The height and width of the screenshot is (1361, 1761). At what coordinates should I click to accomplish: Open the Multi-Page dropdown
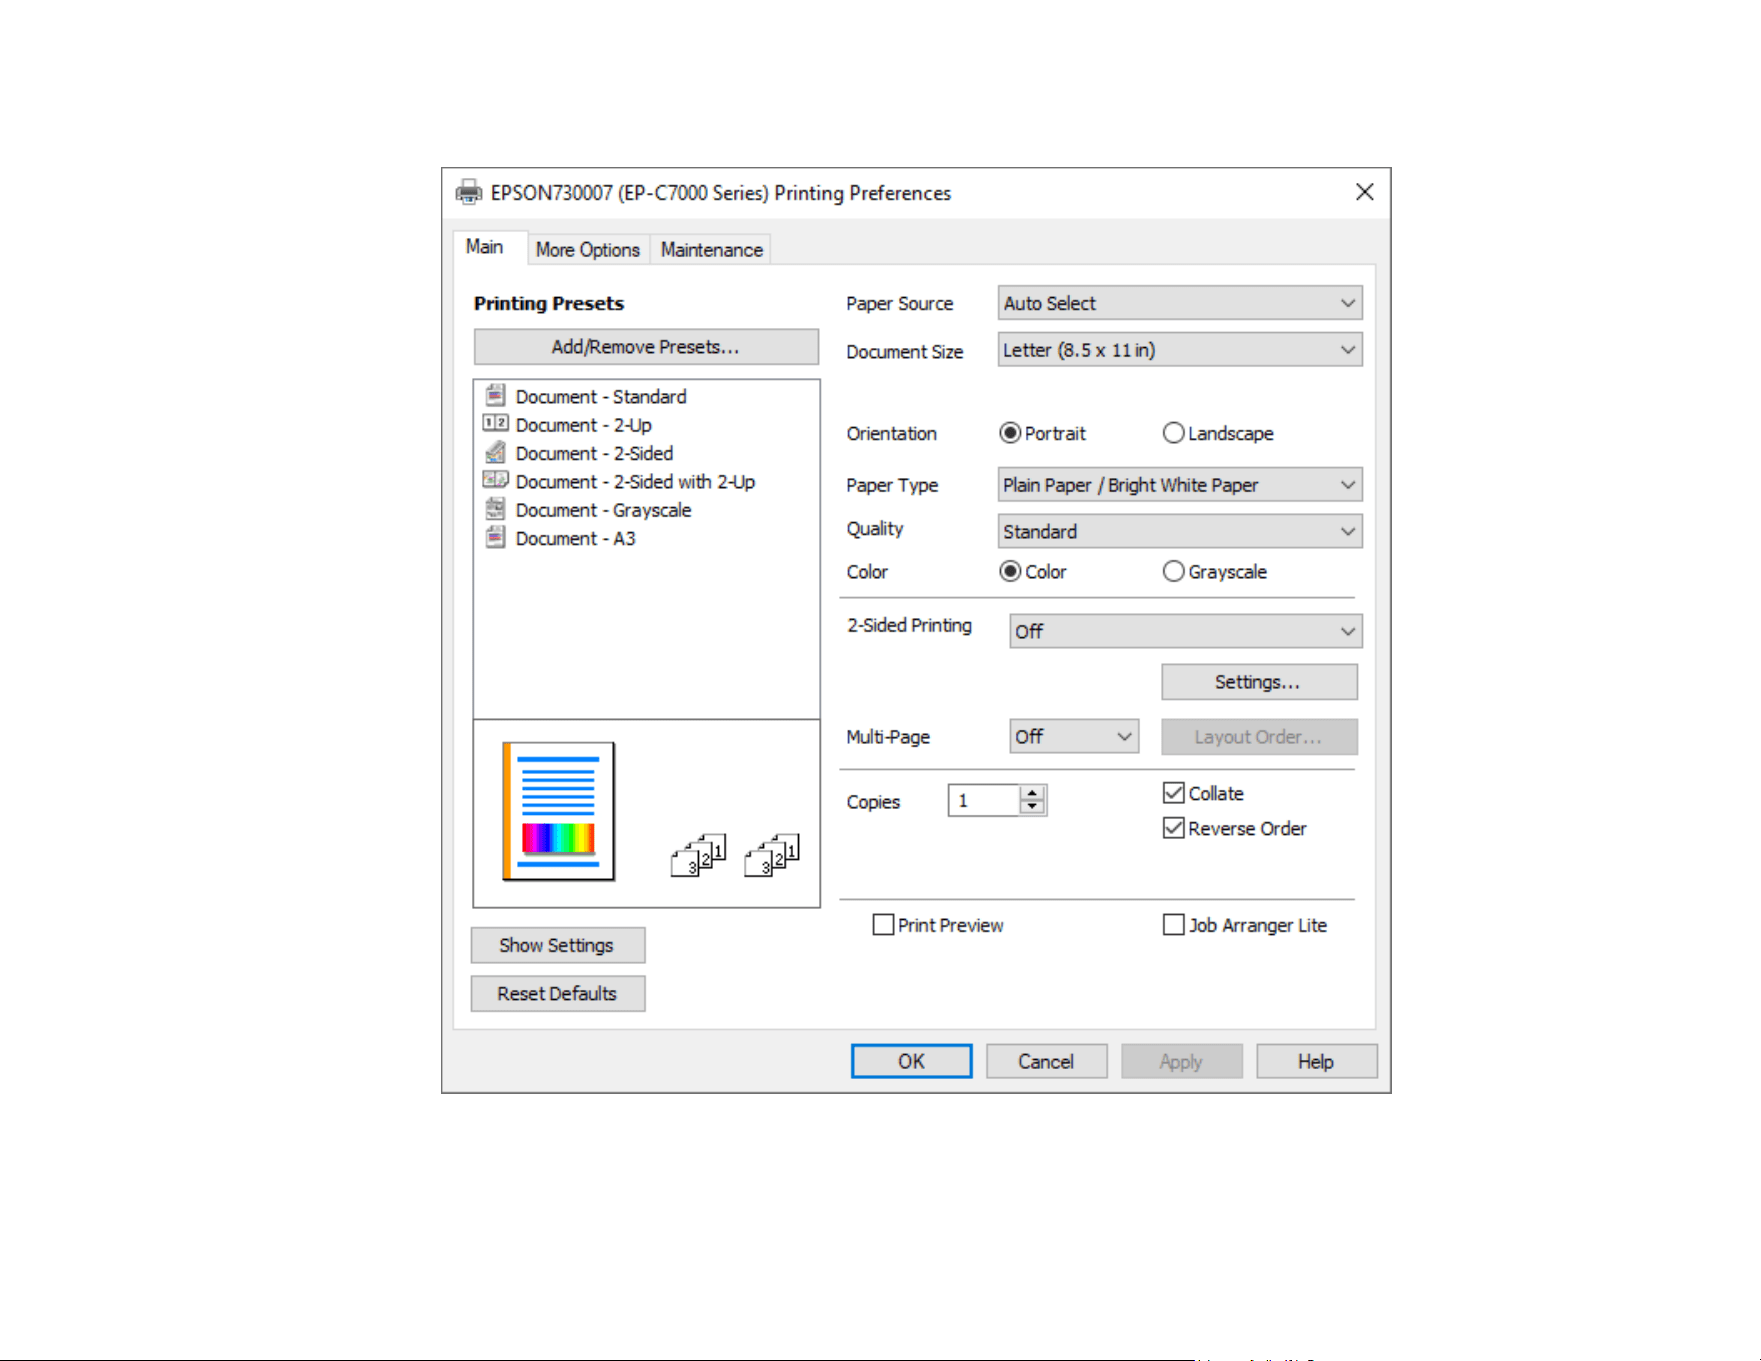[1074, 737]
